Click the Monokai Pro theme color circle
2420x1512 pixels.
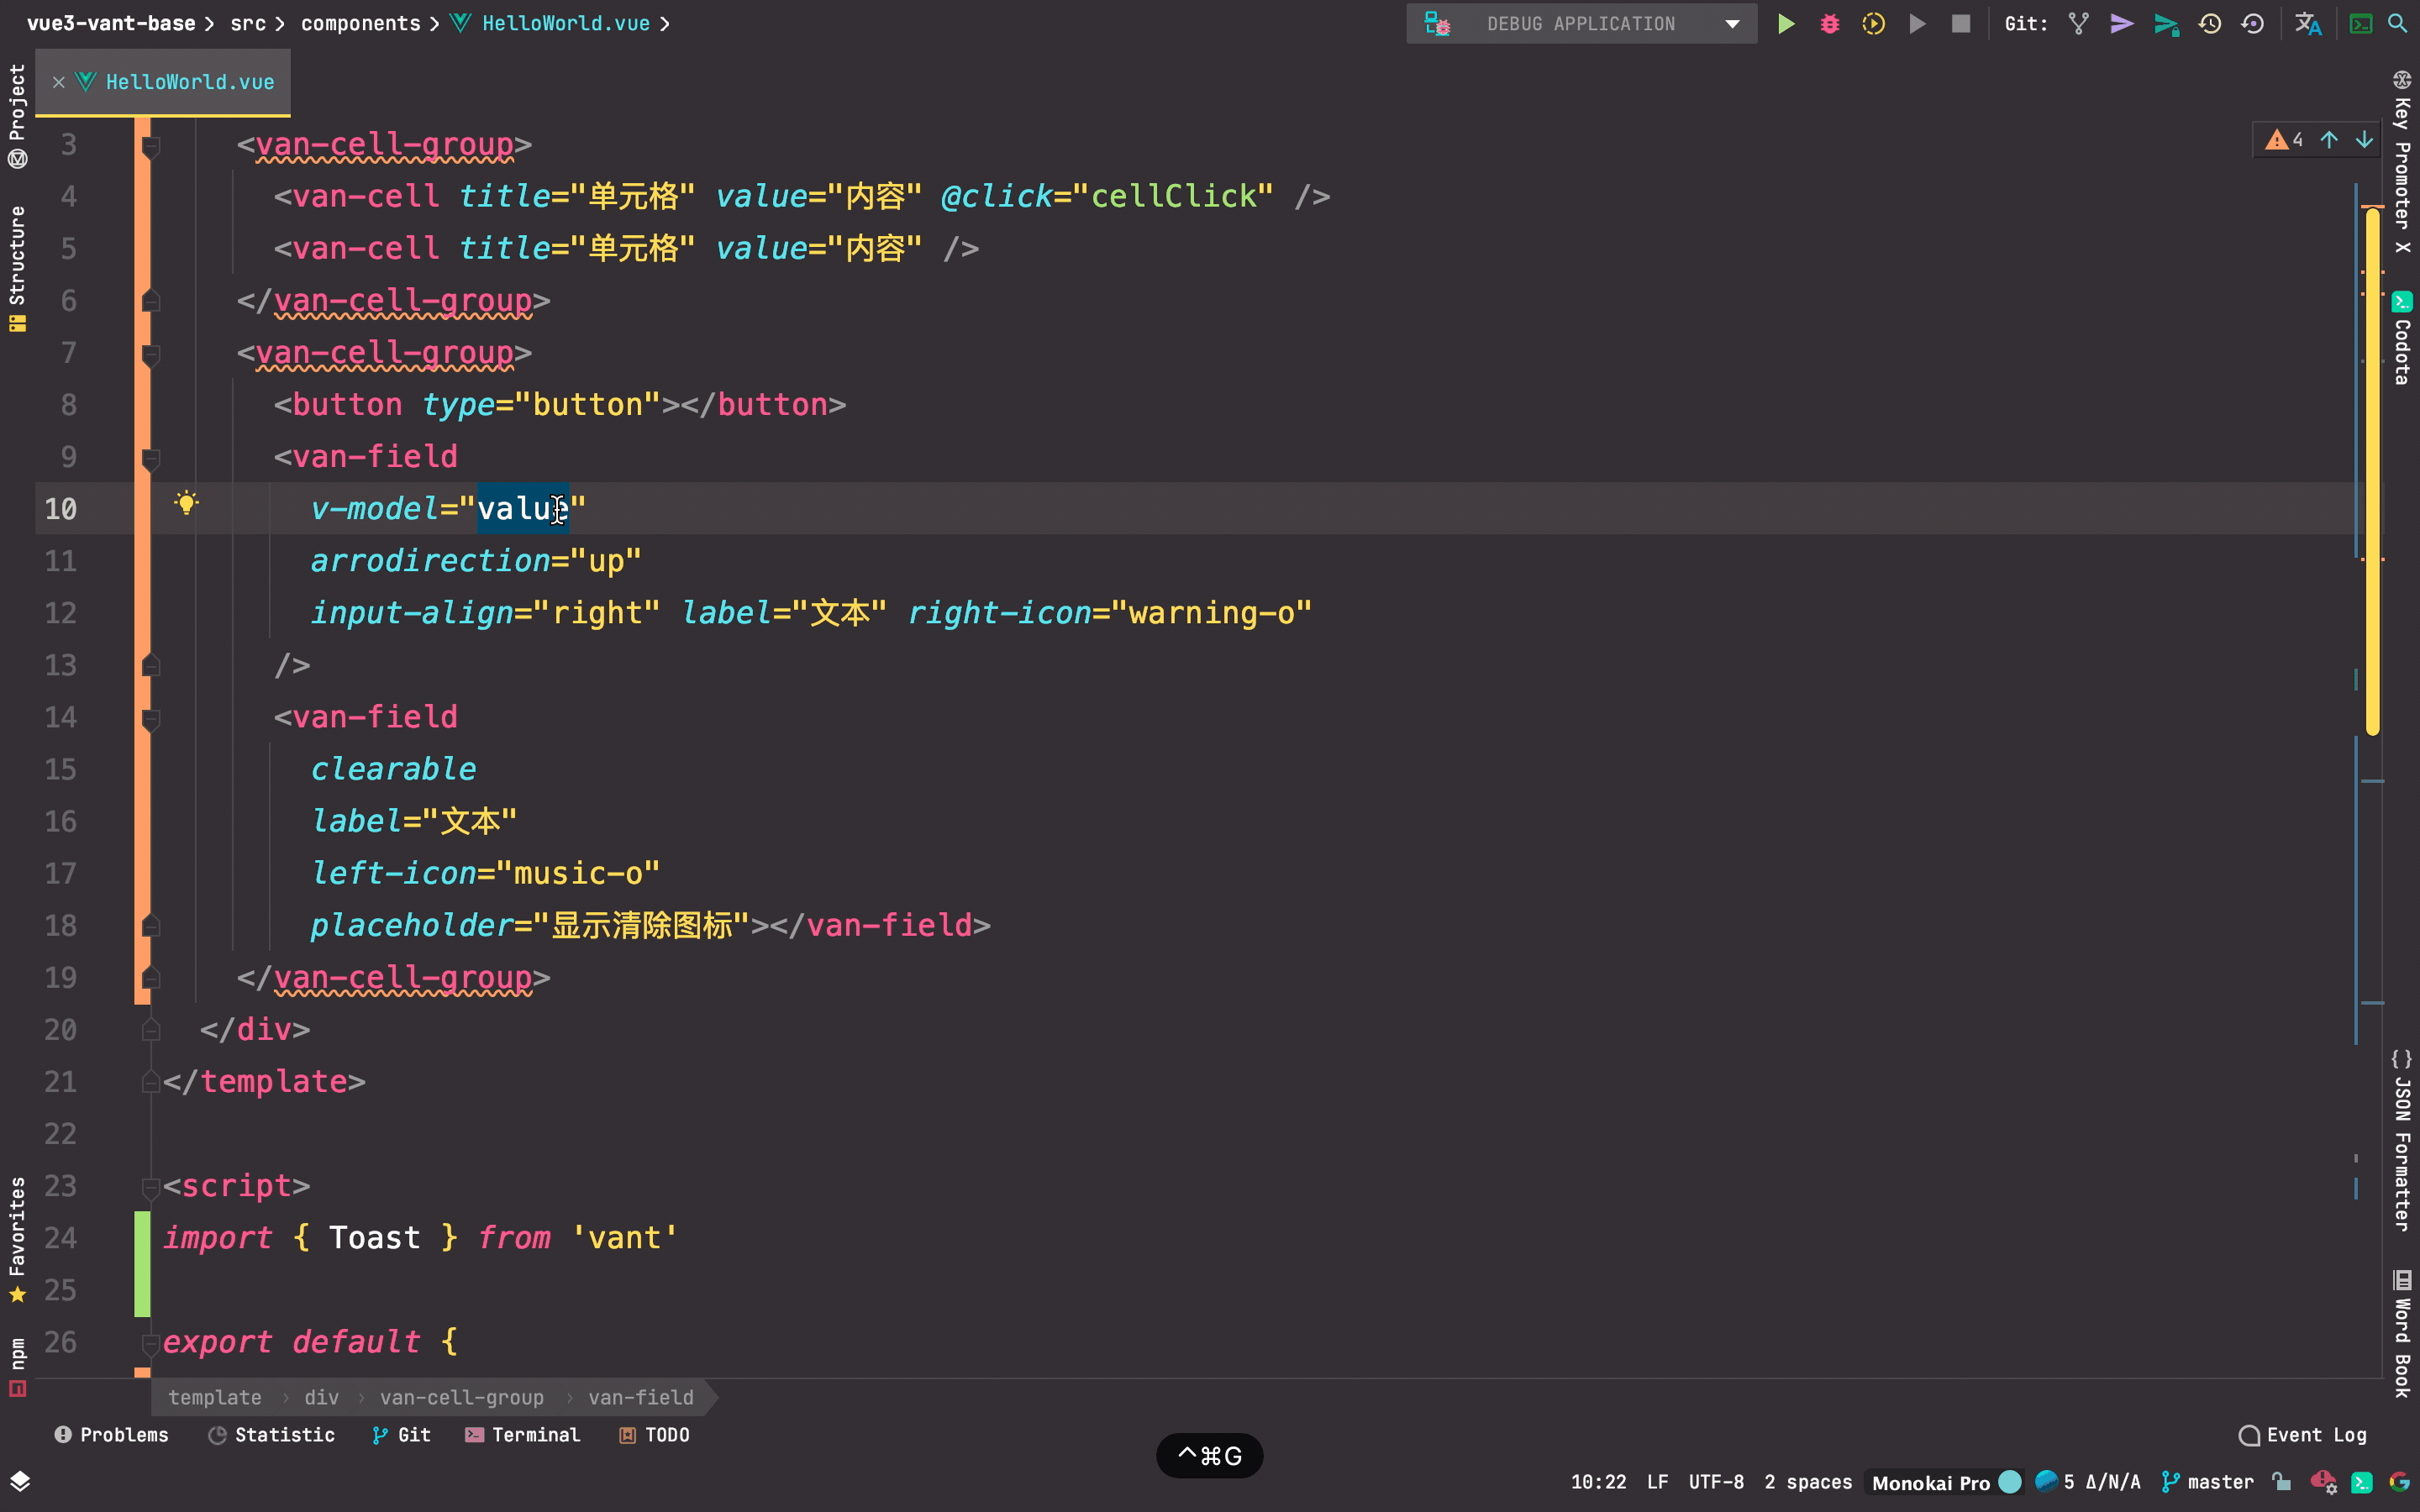[2009, 1482]
